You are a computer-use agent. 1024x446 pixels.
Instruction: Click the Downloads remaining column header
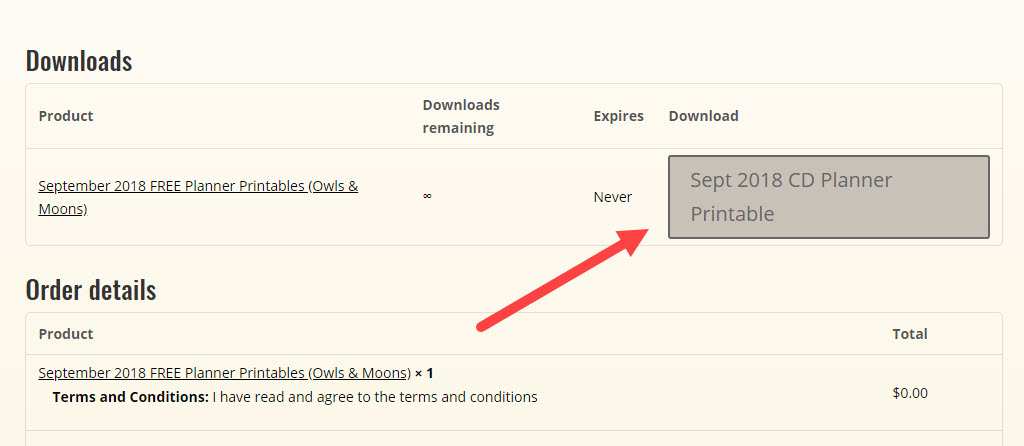[x=461, y=116]
